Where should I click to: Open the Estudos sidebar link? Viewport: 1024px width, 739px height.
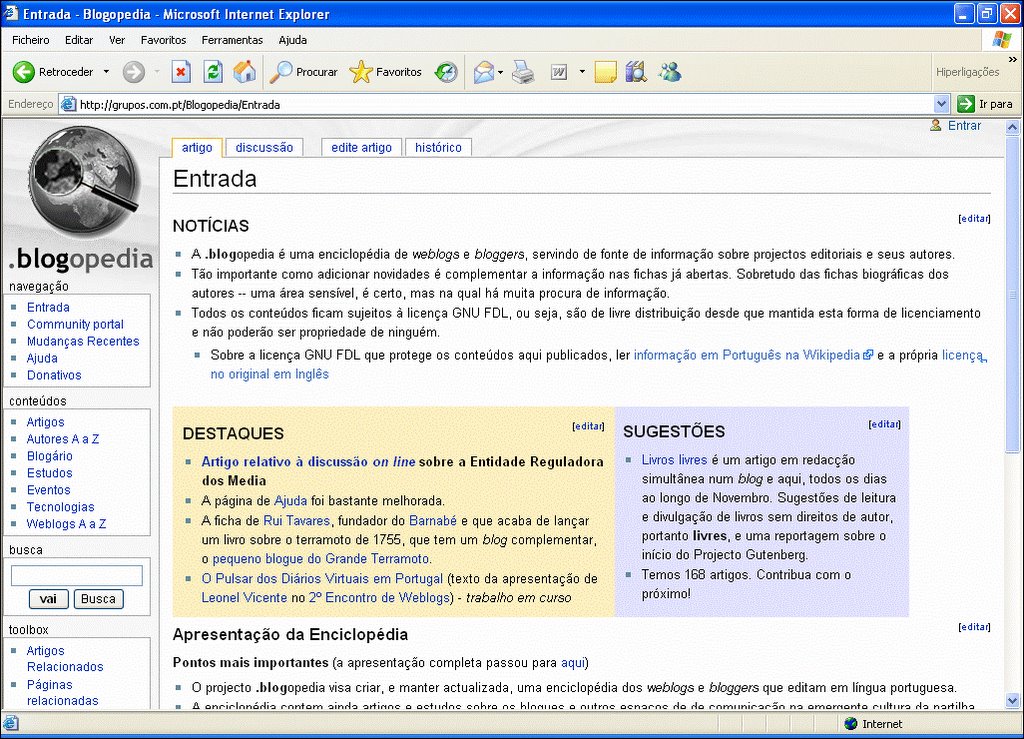click(50, 473)
